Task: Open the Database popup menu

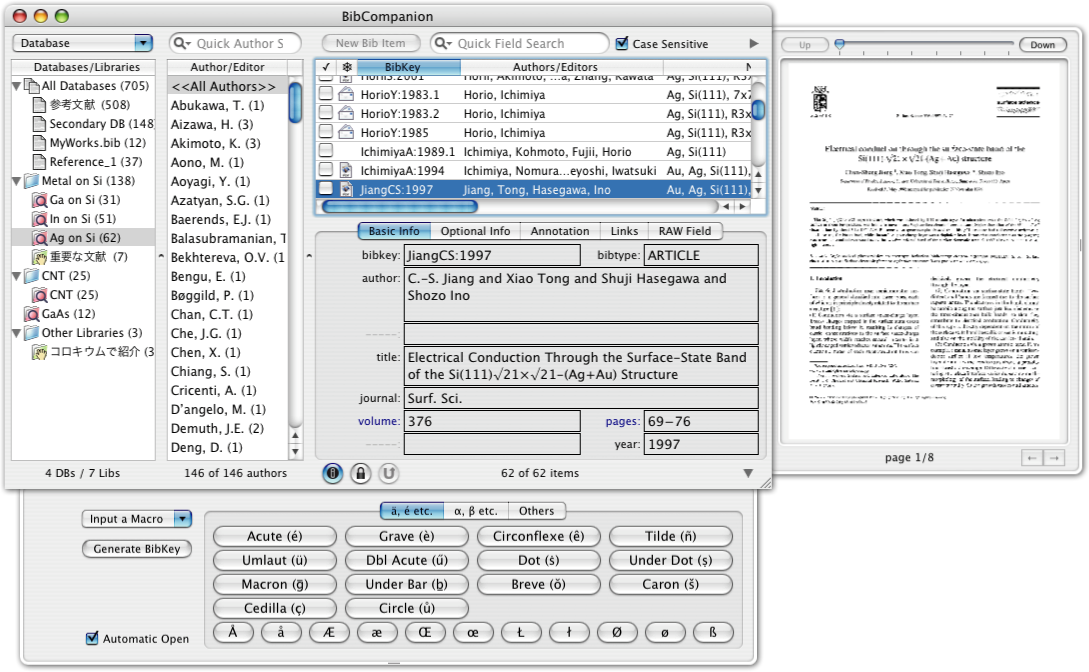Action: (83, 43)
